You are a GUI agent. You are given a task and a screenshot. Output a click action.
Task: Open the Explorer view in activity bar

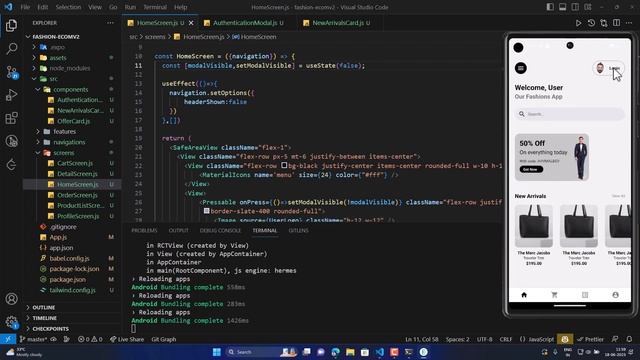[x=11, y=25]
